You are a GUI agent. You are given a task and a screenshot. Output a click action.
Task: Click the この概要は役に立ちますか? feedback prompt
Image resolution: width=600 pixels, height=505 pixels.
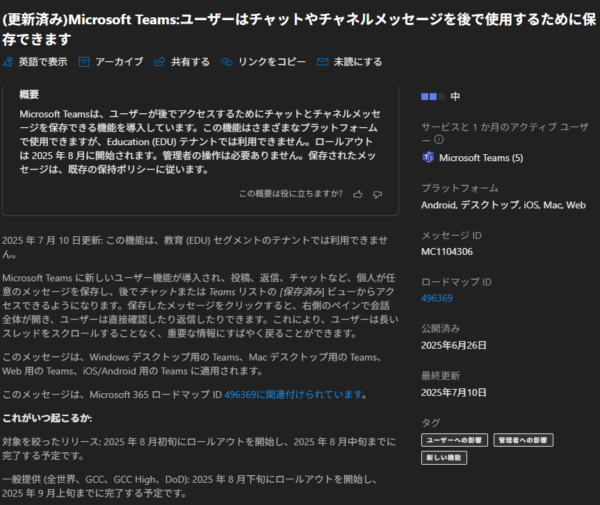tap(291, 194)
